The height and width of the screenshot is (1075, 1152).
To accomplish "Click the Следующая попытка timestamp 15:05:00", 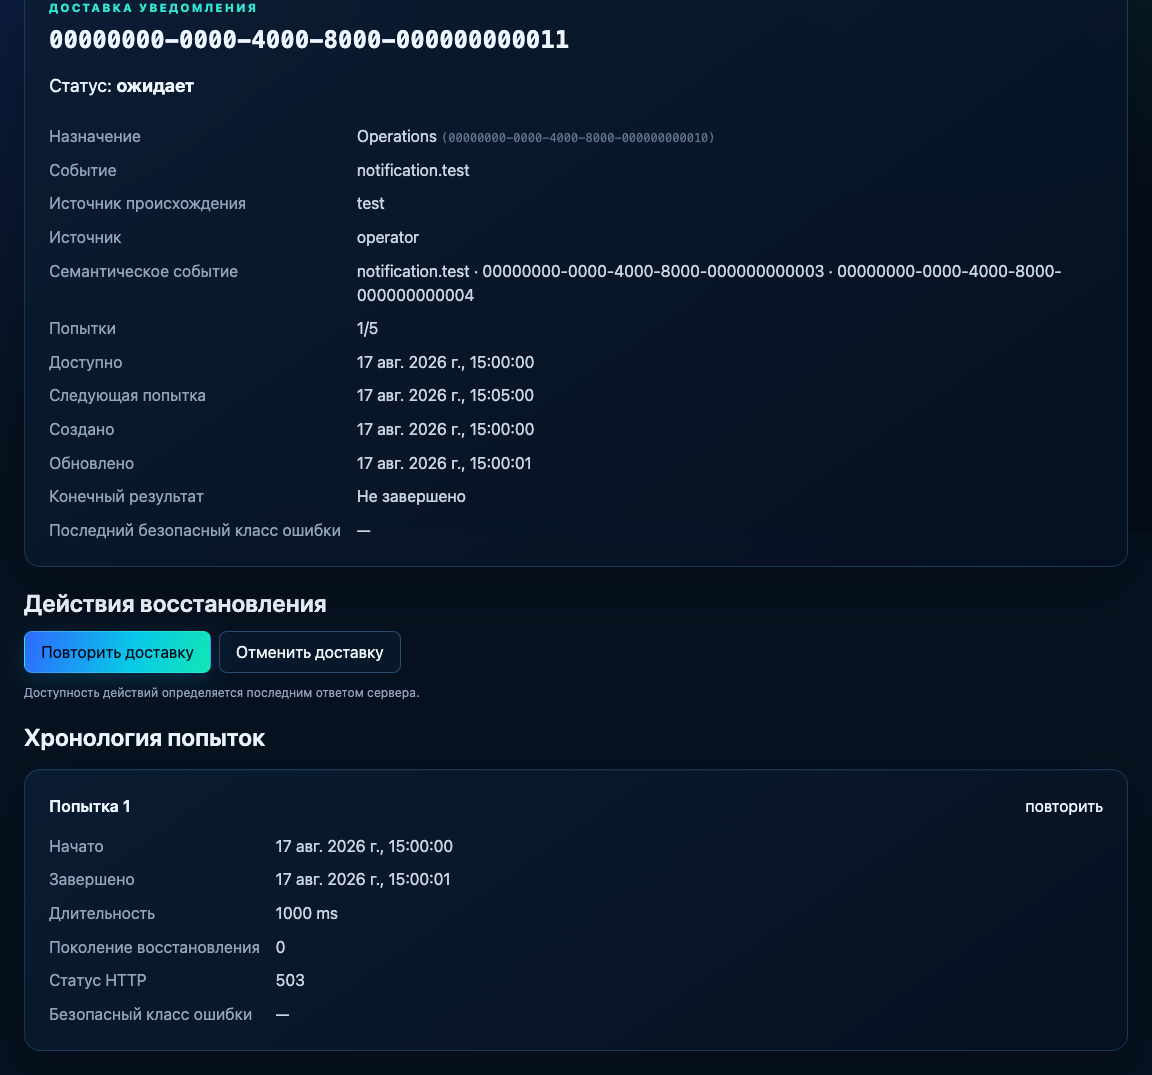I will (x=445, y=395).
